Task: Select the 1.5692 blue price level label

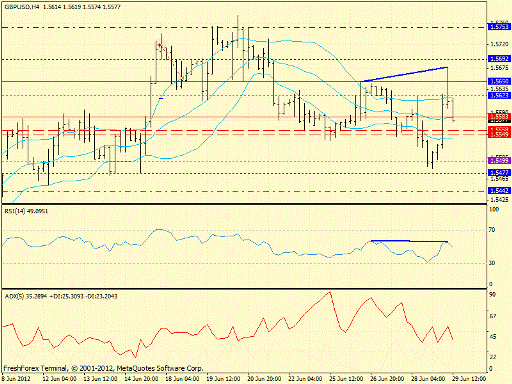Action: [x=499, y=59]
